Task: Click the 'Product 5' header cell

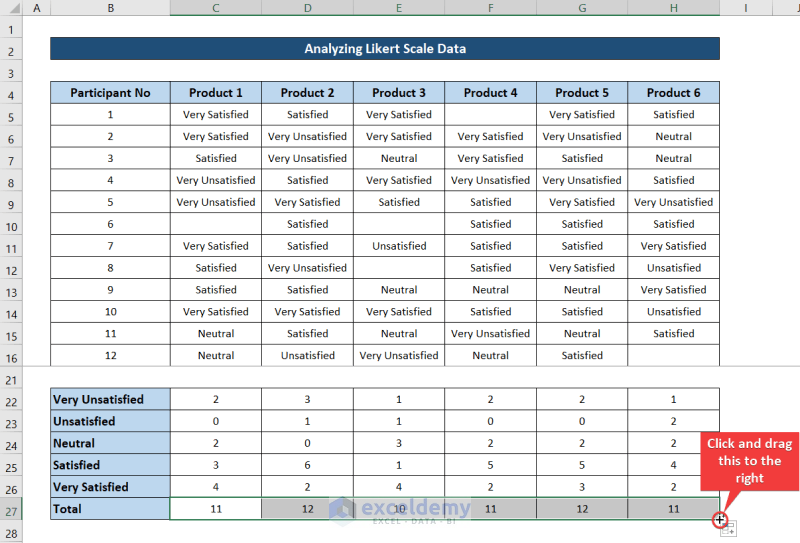Action: click(x=582, y=93)
